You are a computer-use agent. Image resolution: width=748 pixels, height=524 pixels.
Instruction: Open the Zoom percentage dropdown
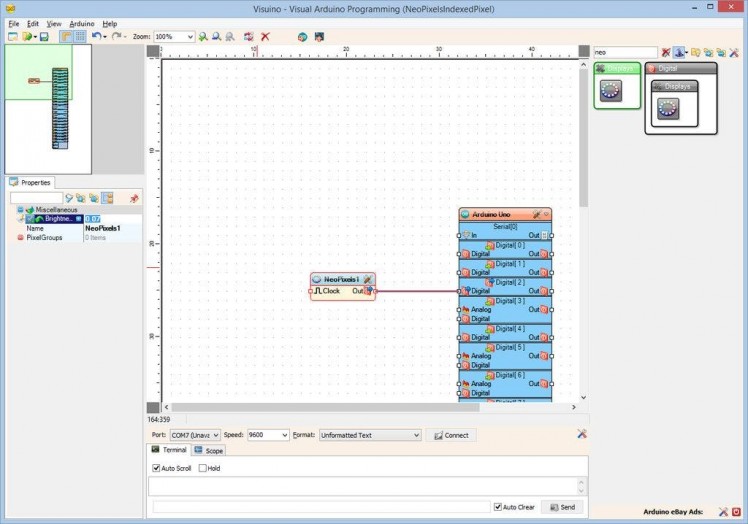(x=189, y=37)
